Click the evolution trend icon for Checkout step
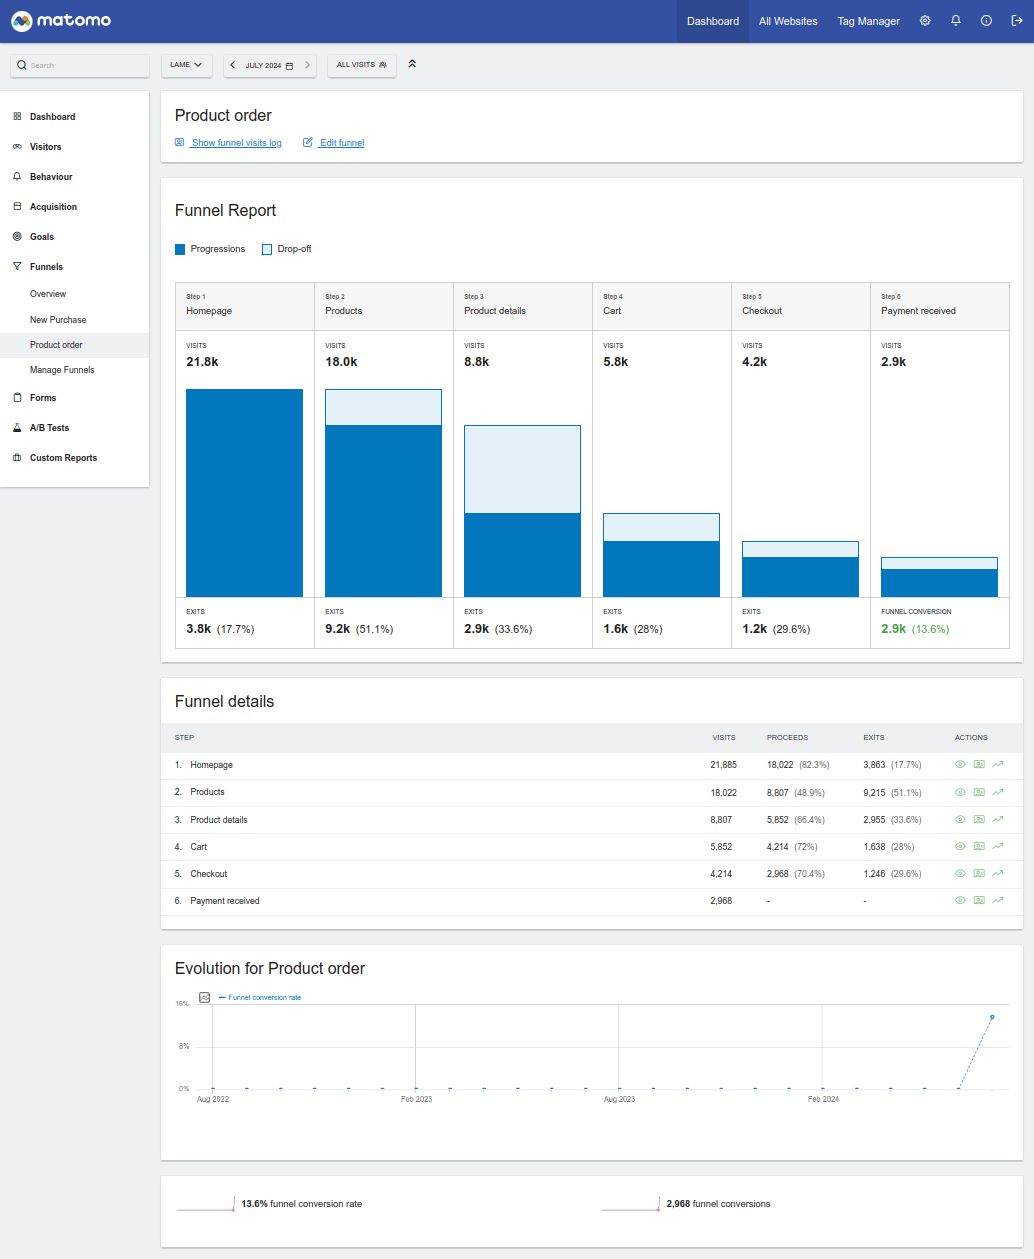This screenshot has width=1034, height=1259. [x=996, y=873]
